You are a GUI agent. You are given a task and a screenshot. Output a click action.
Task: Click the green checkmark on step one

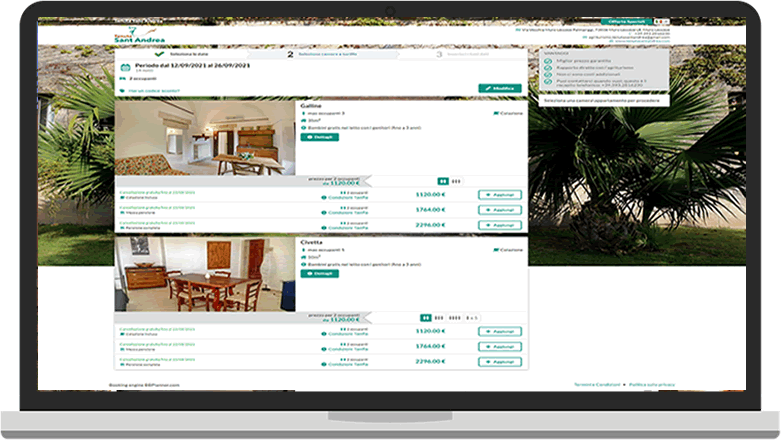160,54
